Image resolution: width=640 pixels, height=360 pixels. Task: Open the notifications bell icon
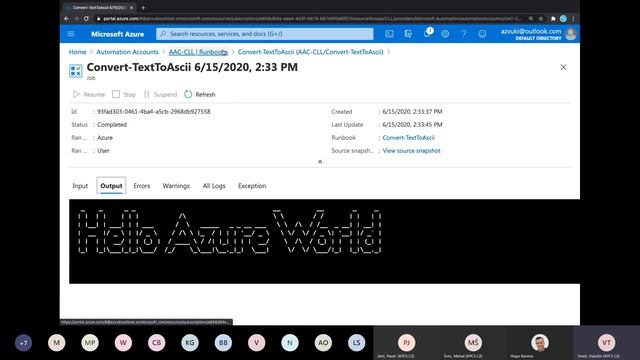click(x=427, y=33)
